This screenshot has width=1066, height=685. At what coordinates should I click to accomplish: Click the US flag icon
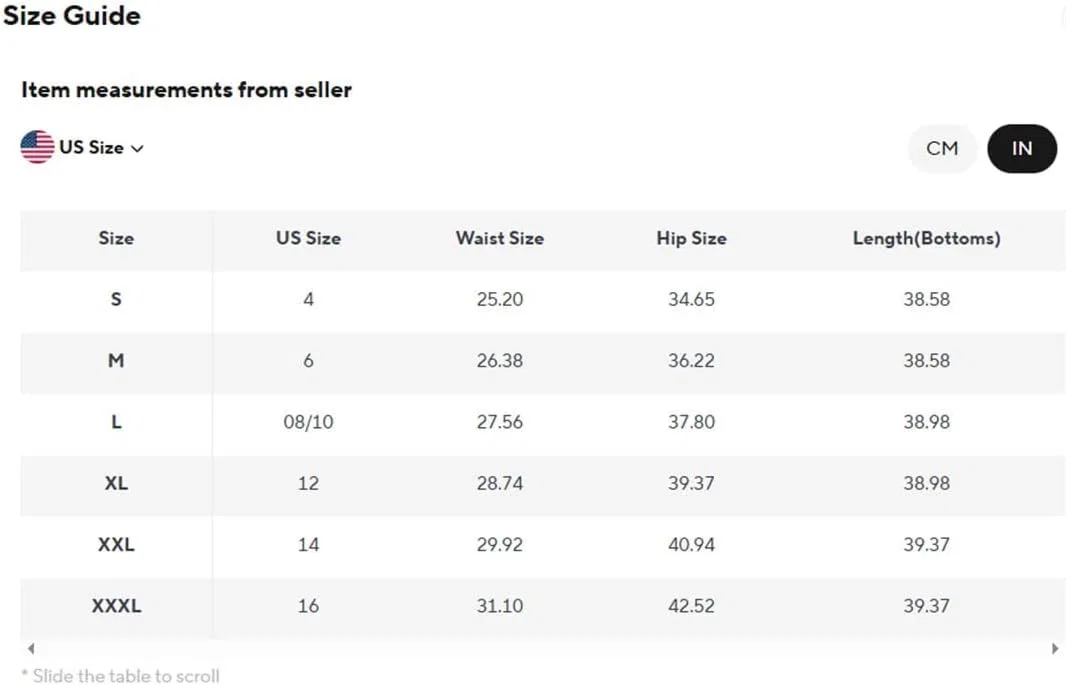tap(37, 147)
